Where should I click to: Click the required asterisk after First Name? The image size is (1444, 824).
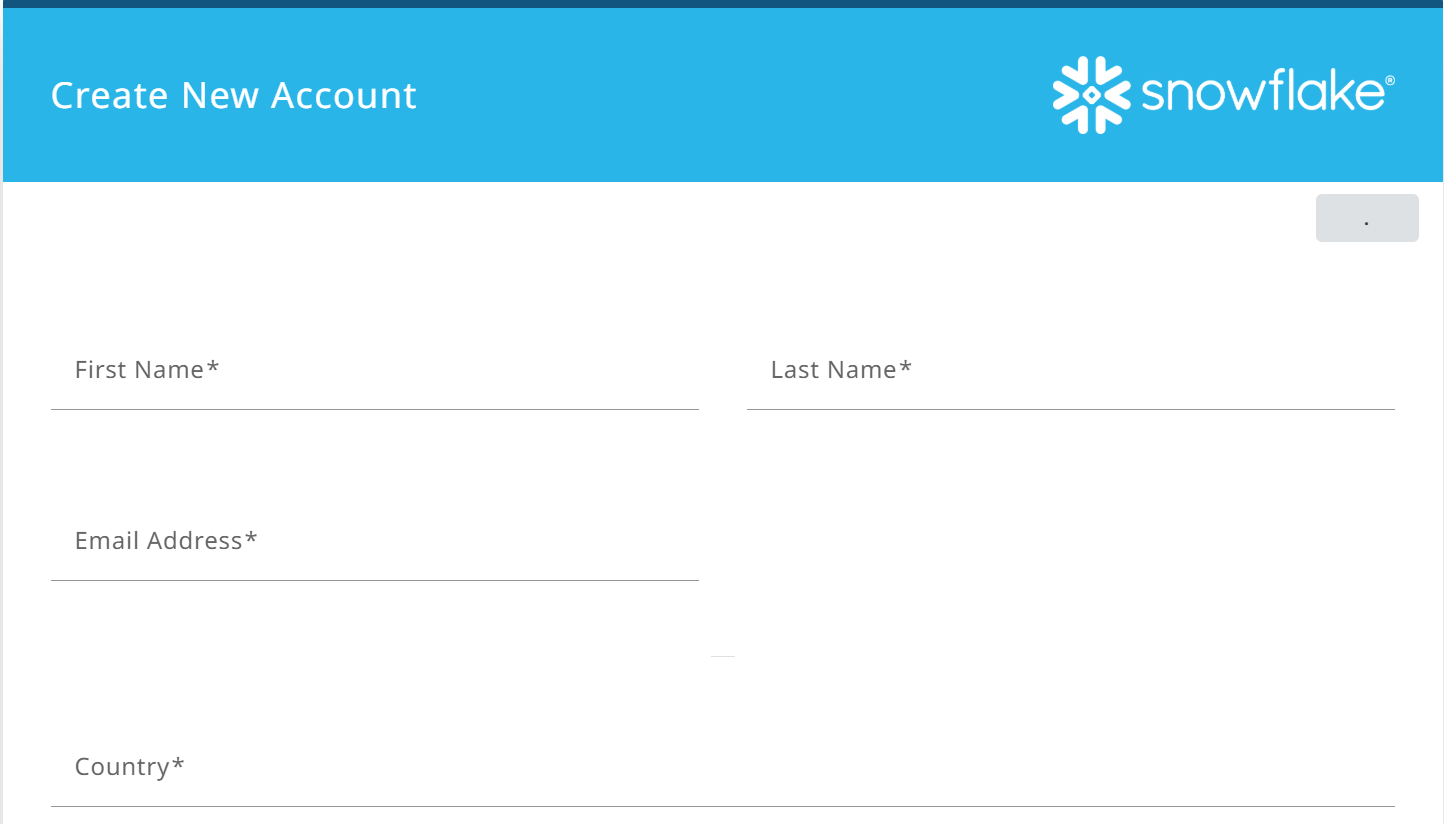coord(213,367)
